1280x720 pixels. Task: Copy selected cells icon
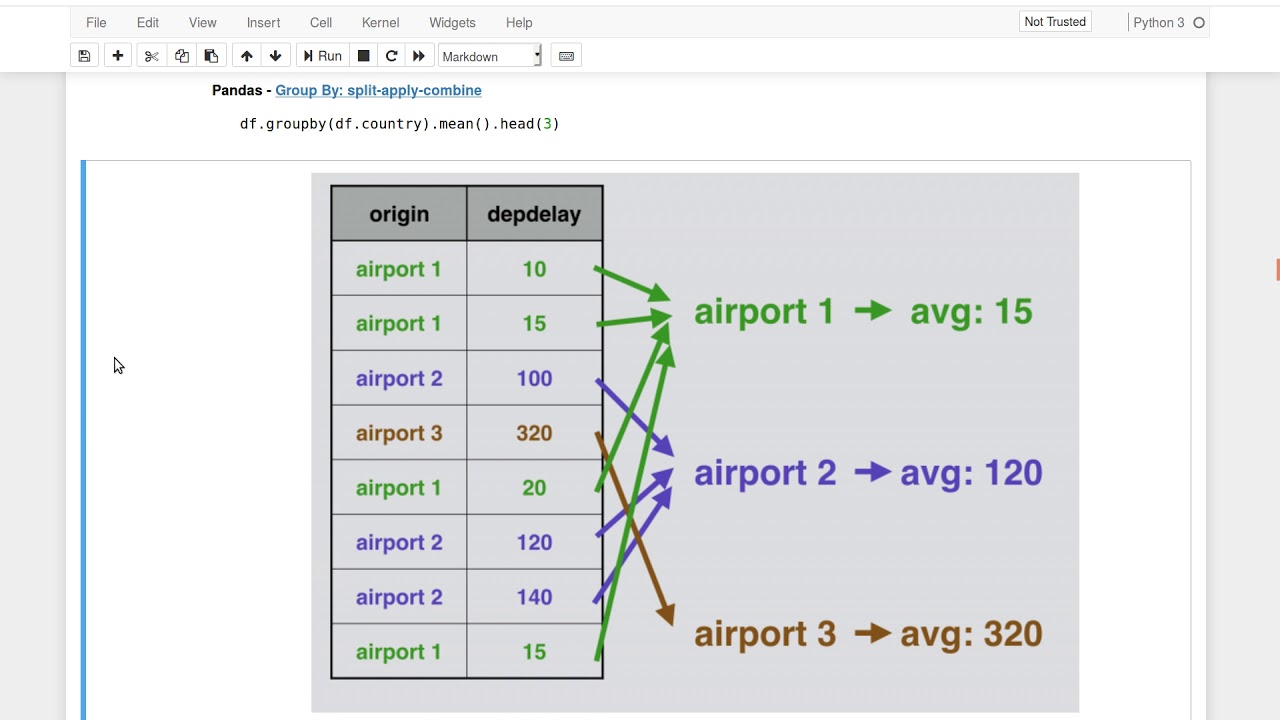pyautogui.click(x=181, y=56)
